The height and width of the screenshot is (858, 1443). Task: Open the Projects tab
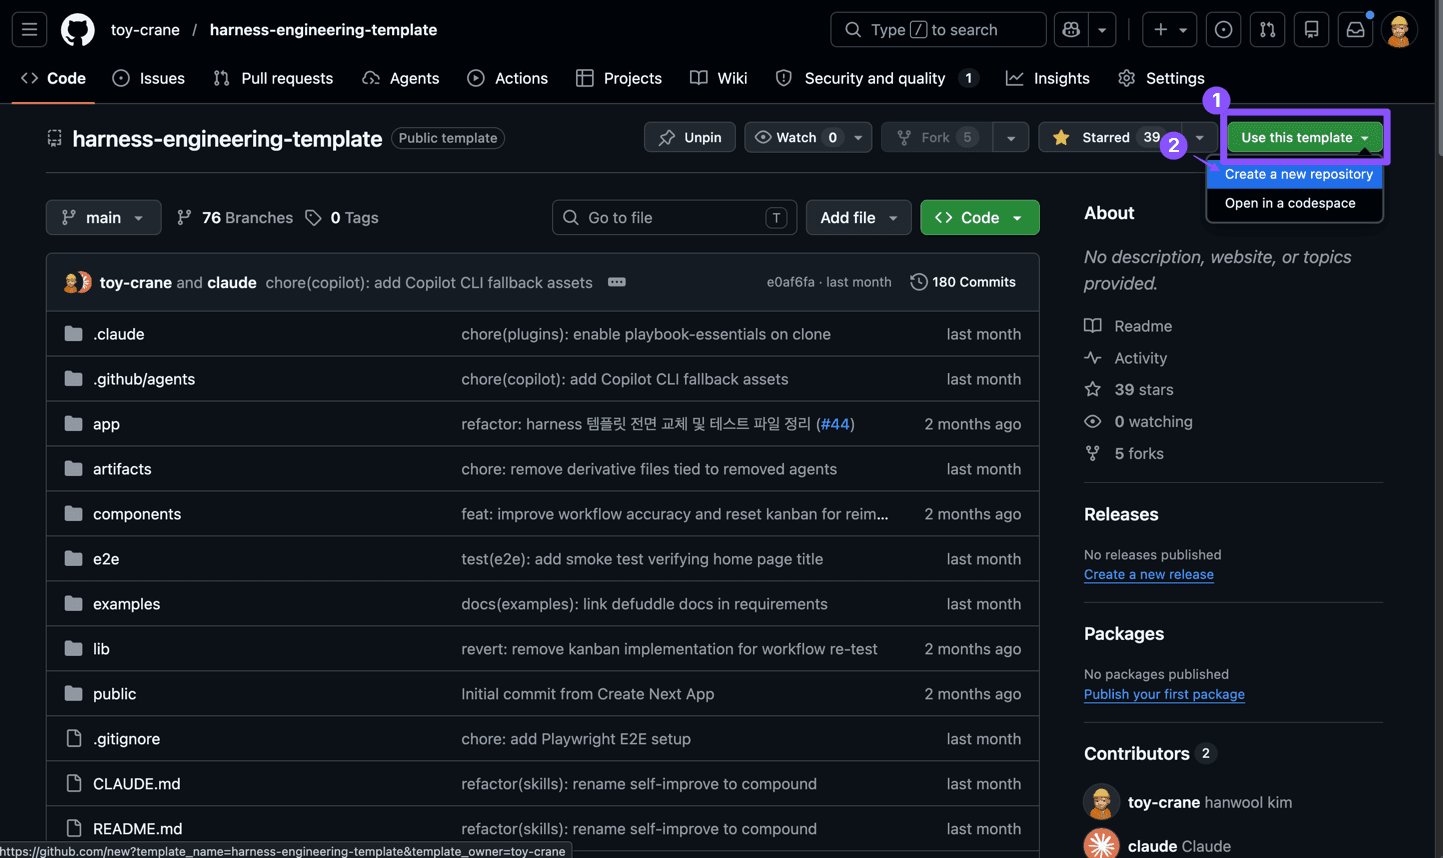click(x=619, y=78)
